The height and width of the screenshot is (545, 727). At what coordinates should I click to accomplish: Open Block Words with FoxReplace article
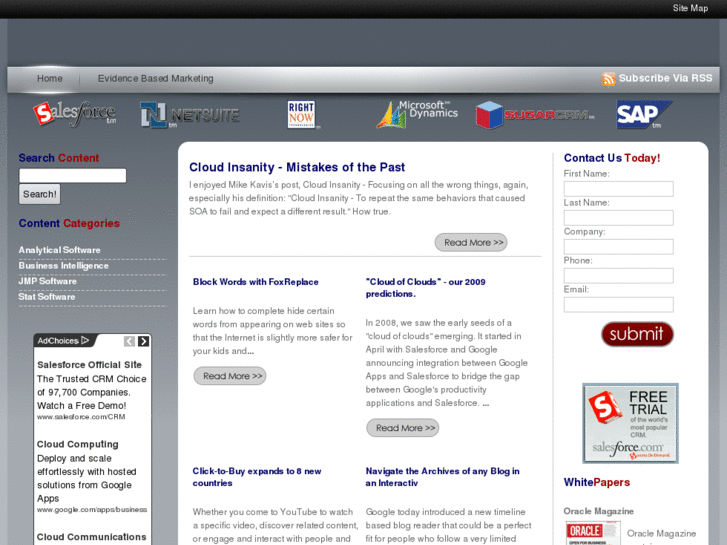pyautogui.click(x=255, y=282)
